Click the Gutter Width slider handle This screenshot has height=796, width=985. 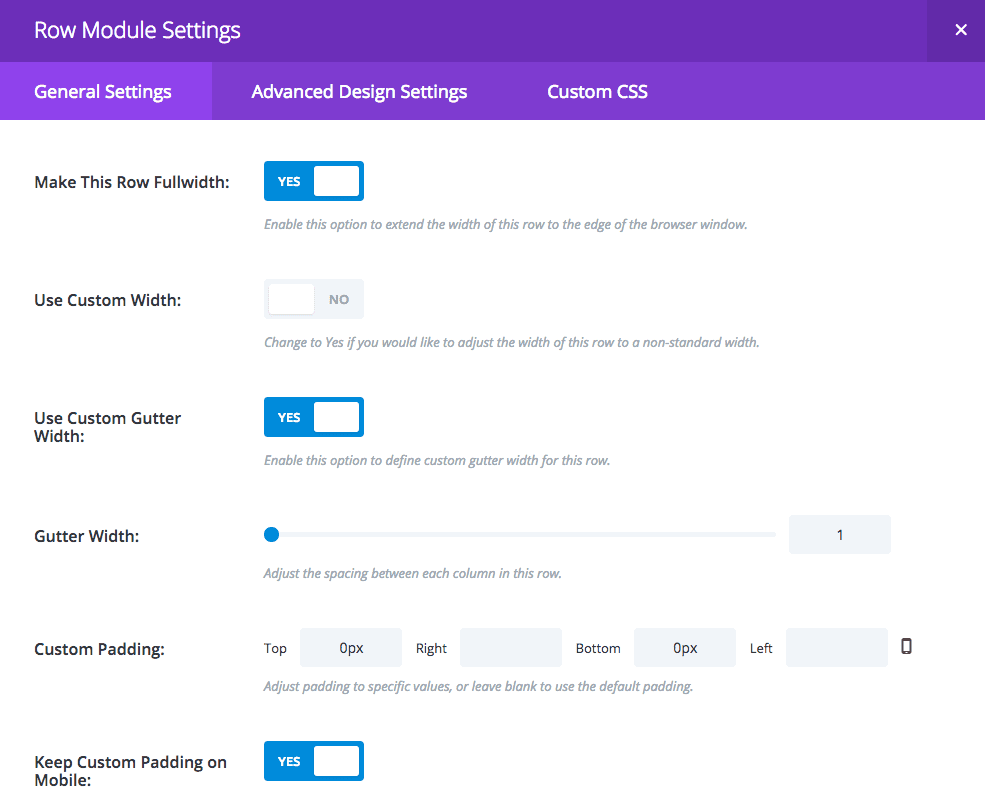coord(271,535)
